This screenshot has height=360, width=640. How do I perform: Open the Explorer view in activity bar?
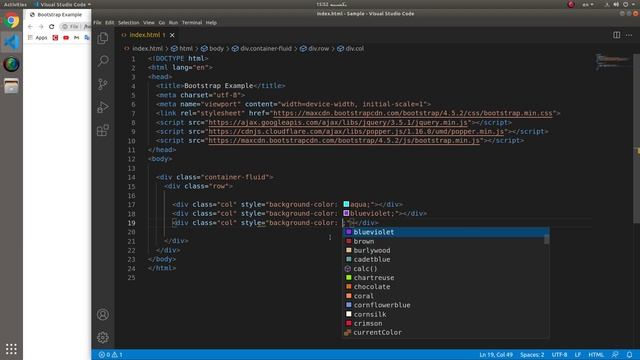pyautogui.click(x=103, y=38)
